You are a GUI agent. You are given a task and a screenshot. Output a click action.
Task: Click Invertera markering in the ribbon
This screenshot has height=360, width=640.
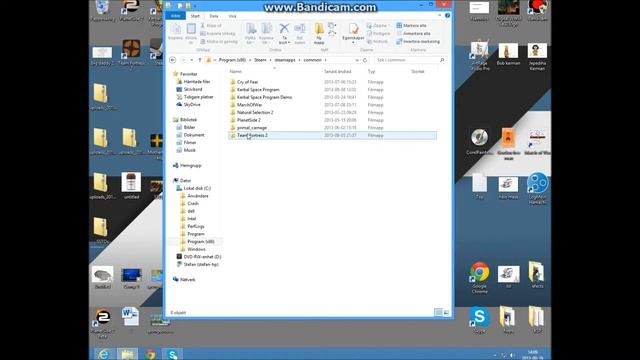click(418, 42)
